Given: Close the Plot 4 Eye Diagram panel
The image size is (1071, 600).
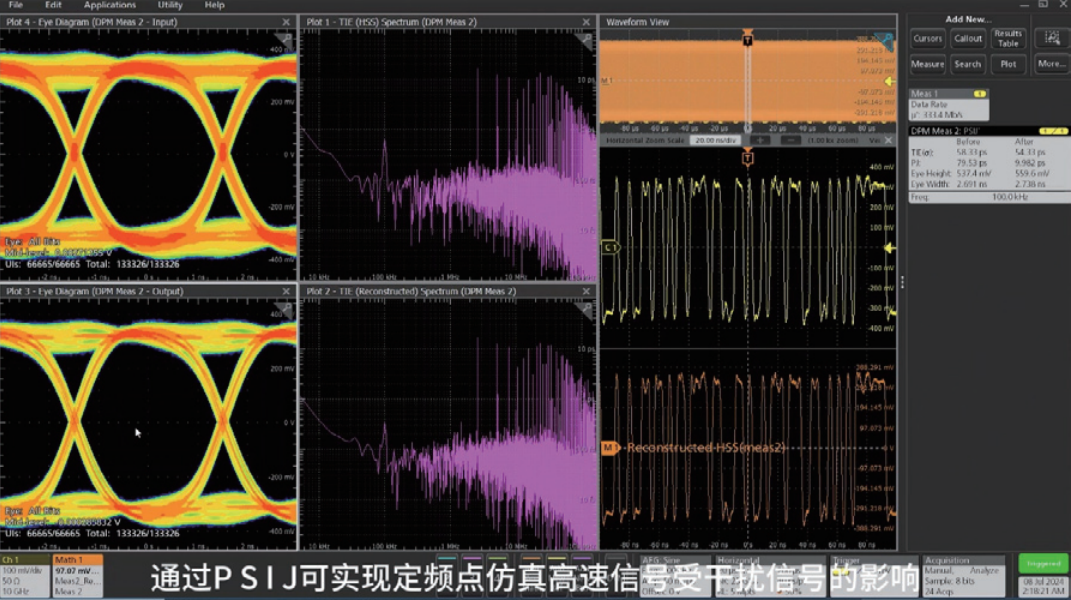Looking at the screenshot, I should coord(287,22).
